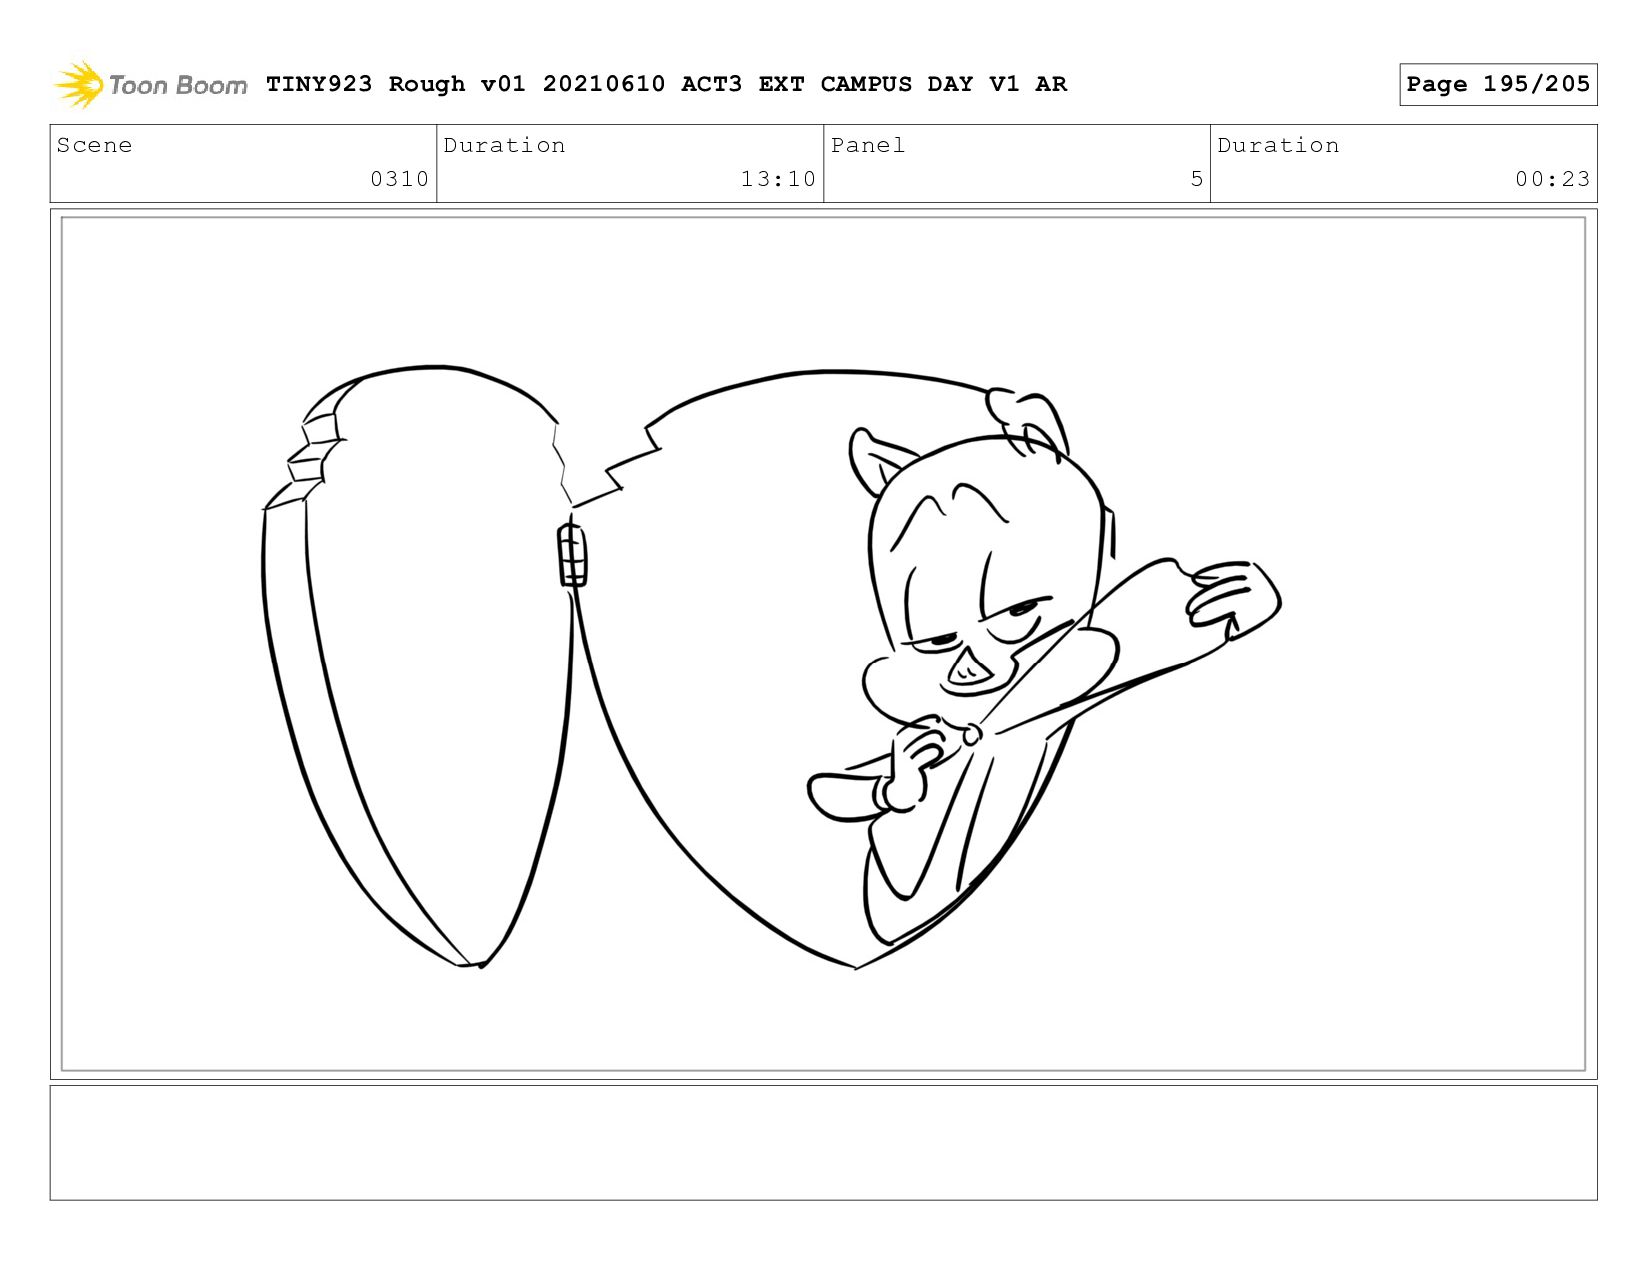Viewport: 1650px width, 1275px height.
Task: Select panel duration value 00:23
Action: coord(1552,179)
